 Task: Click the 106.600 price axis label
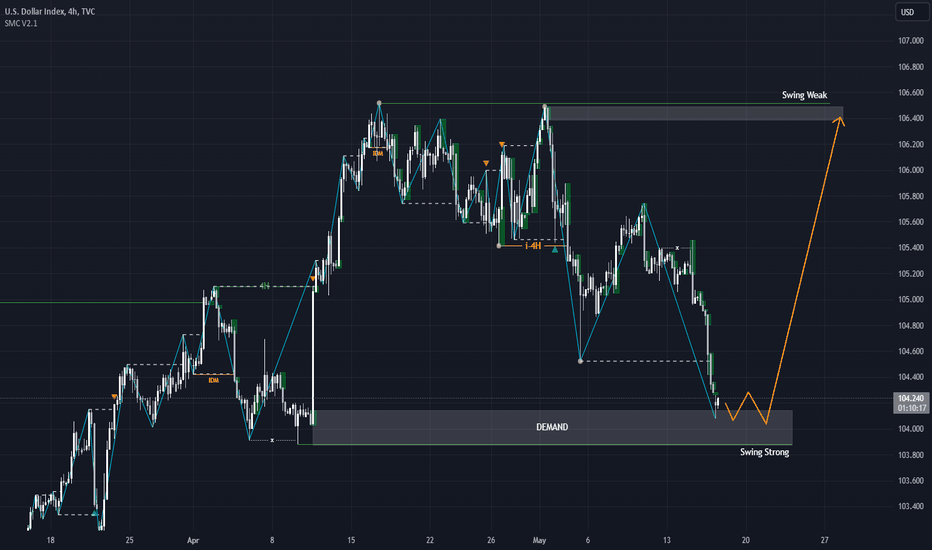pyautogui.click(x=911, y=93)
